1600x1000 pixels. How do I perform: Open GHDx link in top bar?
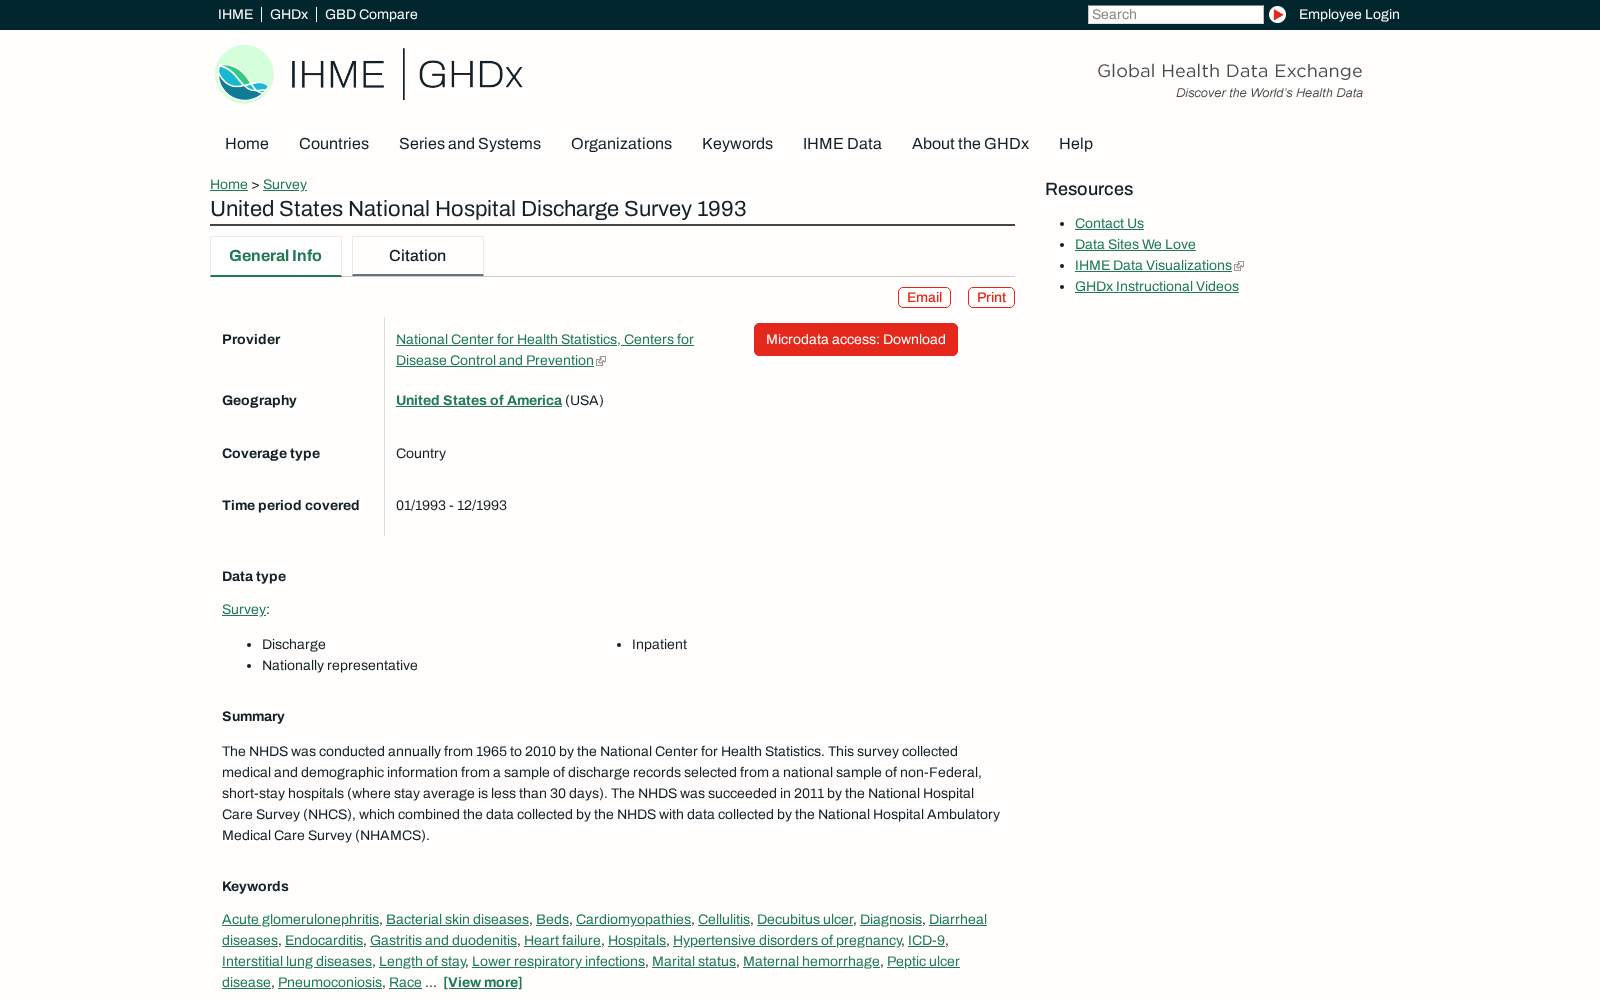pos(289,14)
